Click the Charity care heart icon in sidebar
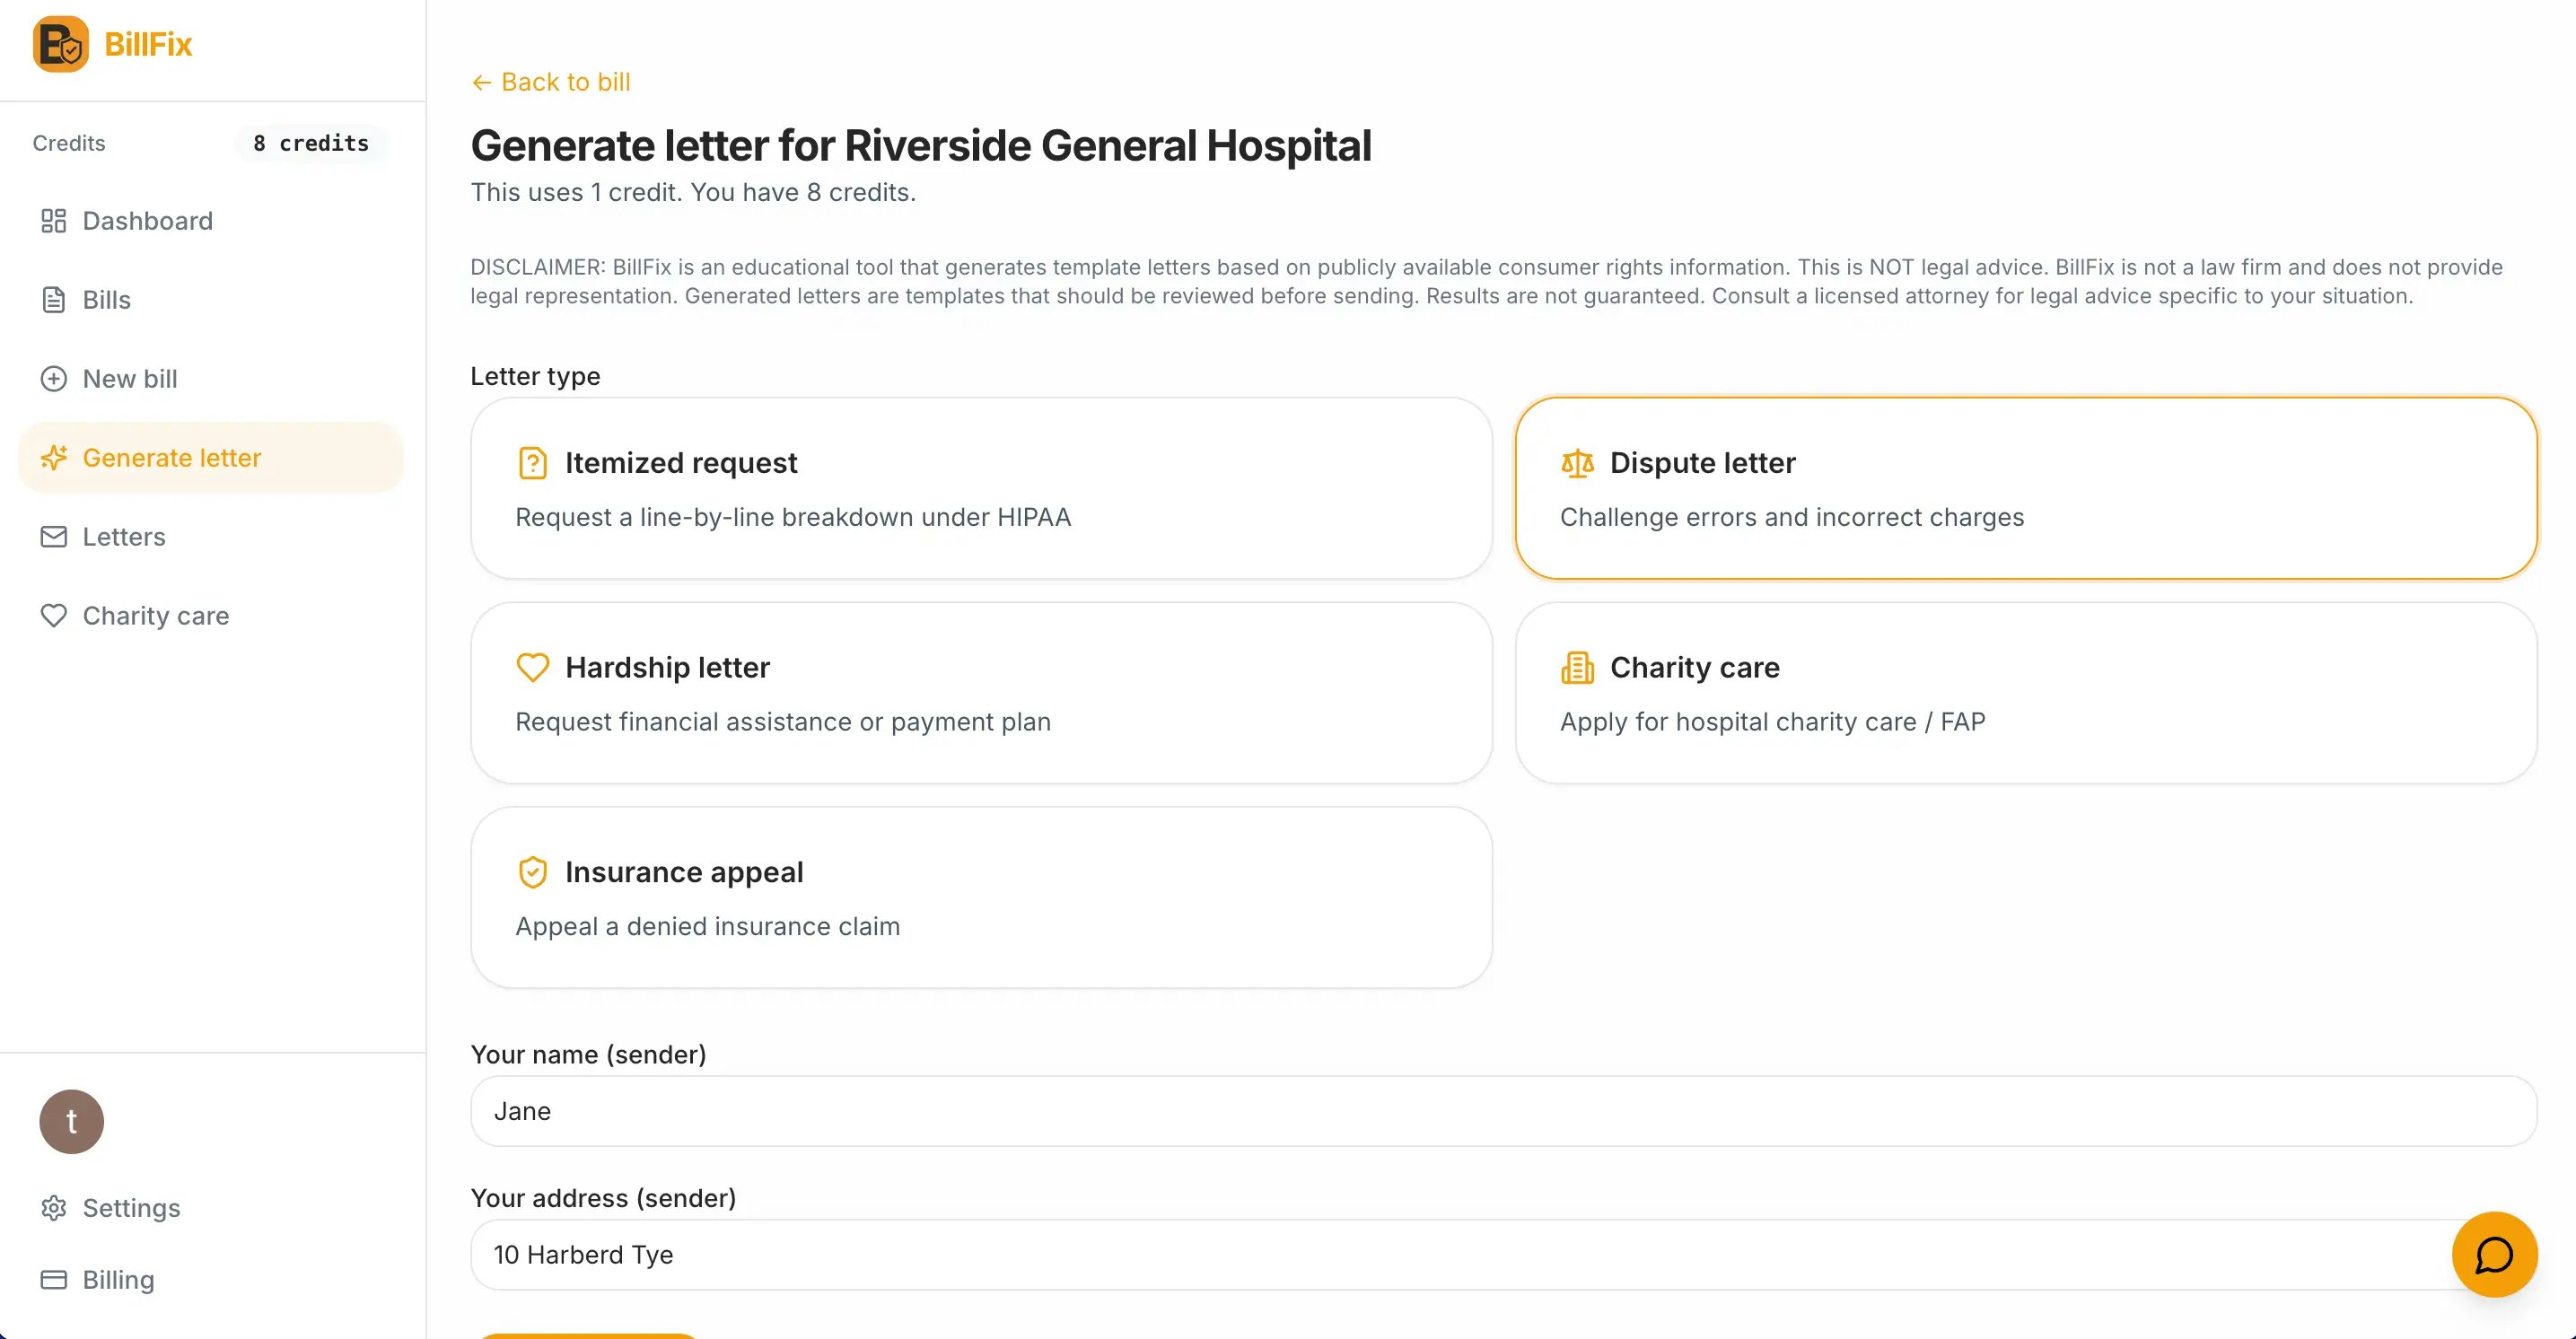Screen dimensions: 2576x1339 pos(53,616)
